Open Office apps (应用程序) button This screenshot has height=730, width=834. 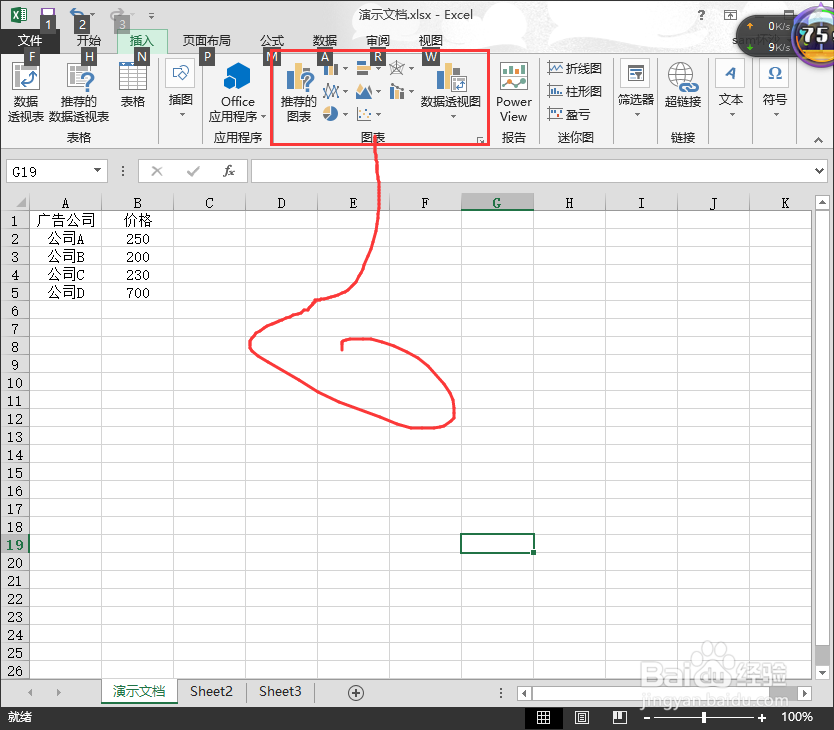point(237,93)
